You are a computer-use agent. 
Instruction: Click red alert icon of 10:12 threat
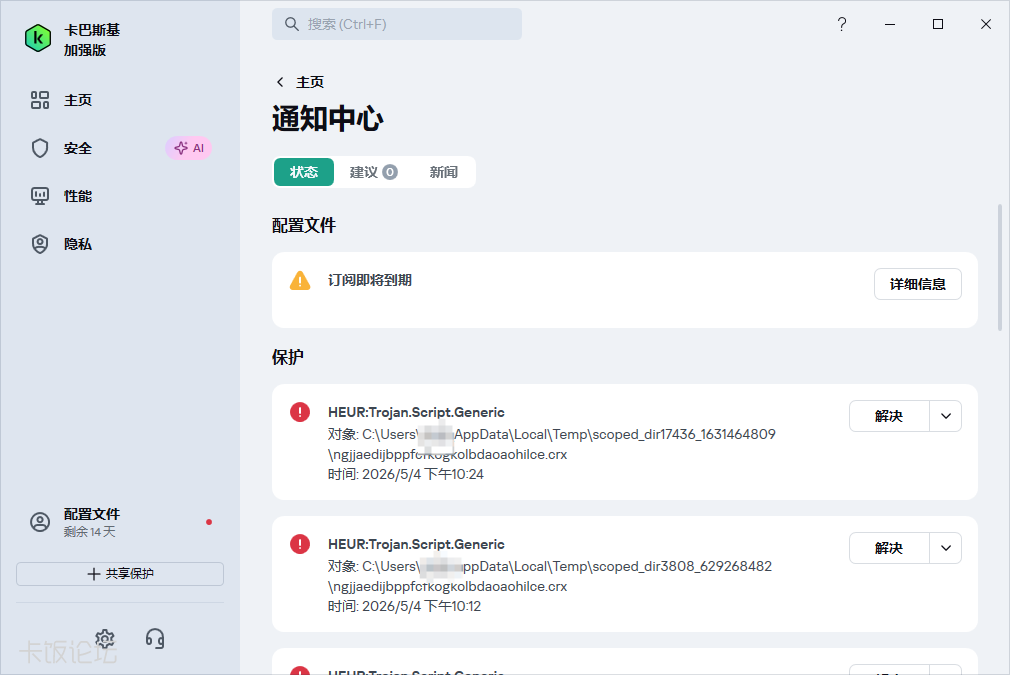coord(300,544)
